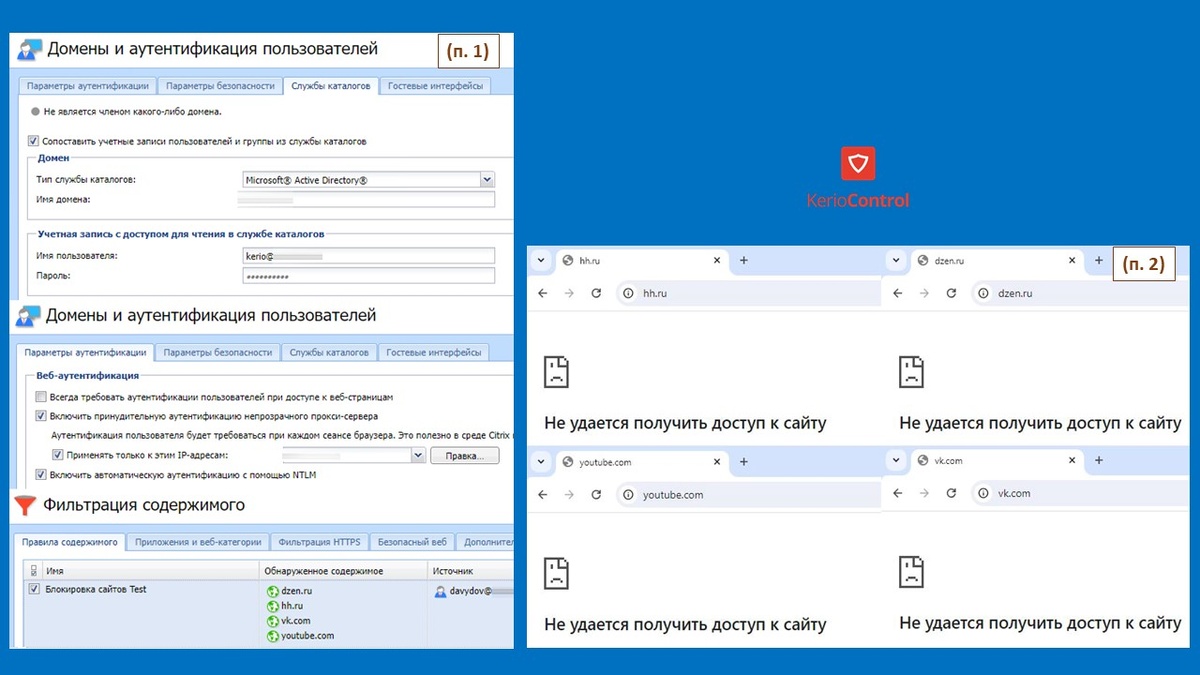Screen dimensions: 1200x675
Task: Click the user icon beside davydov@ source
Action: click(440, 591)
